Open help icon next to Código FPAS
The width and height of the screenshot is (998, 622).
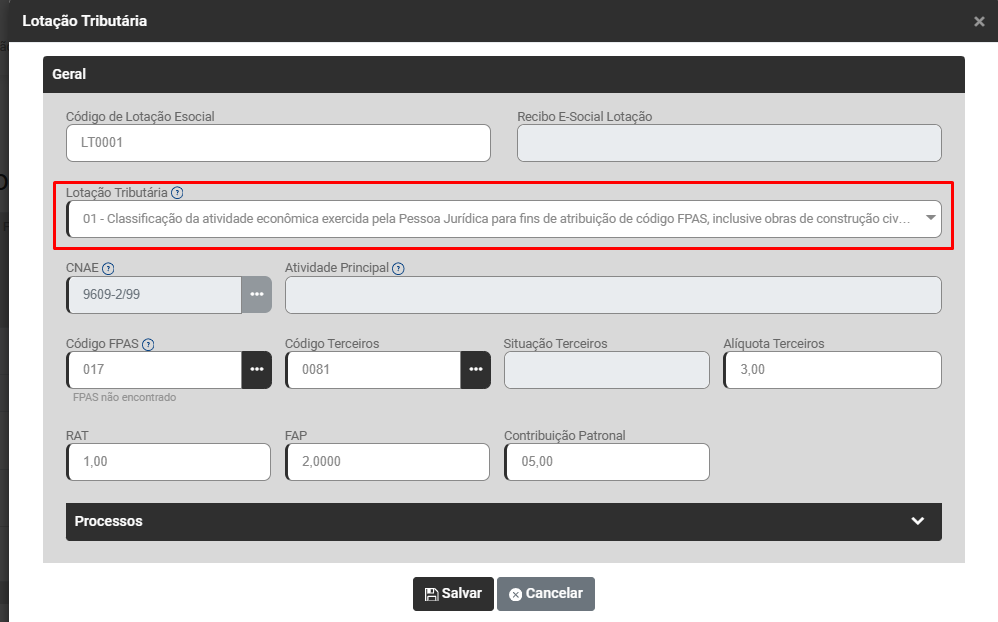pyautogui.click(x=148, y=344)
